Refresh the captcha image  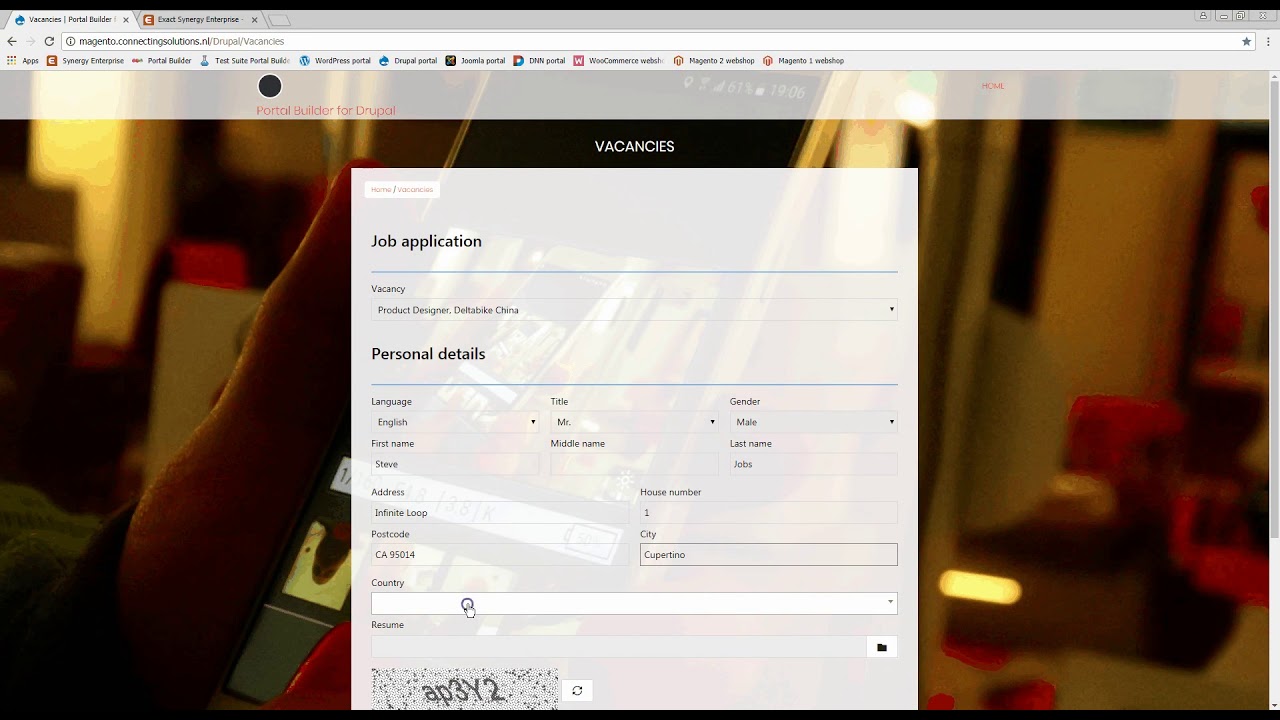[577, 690]
